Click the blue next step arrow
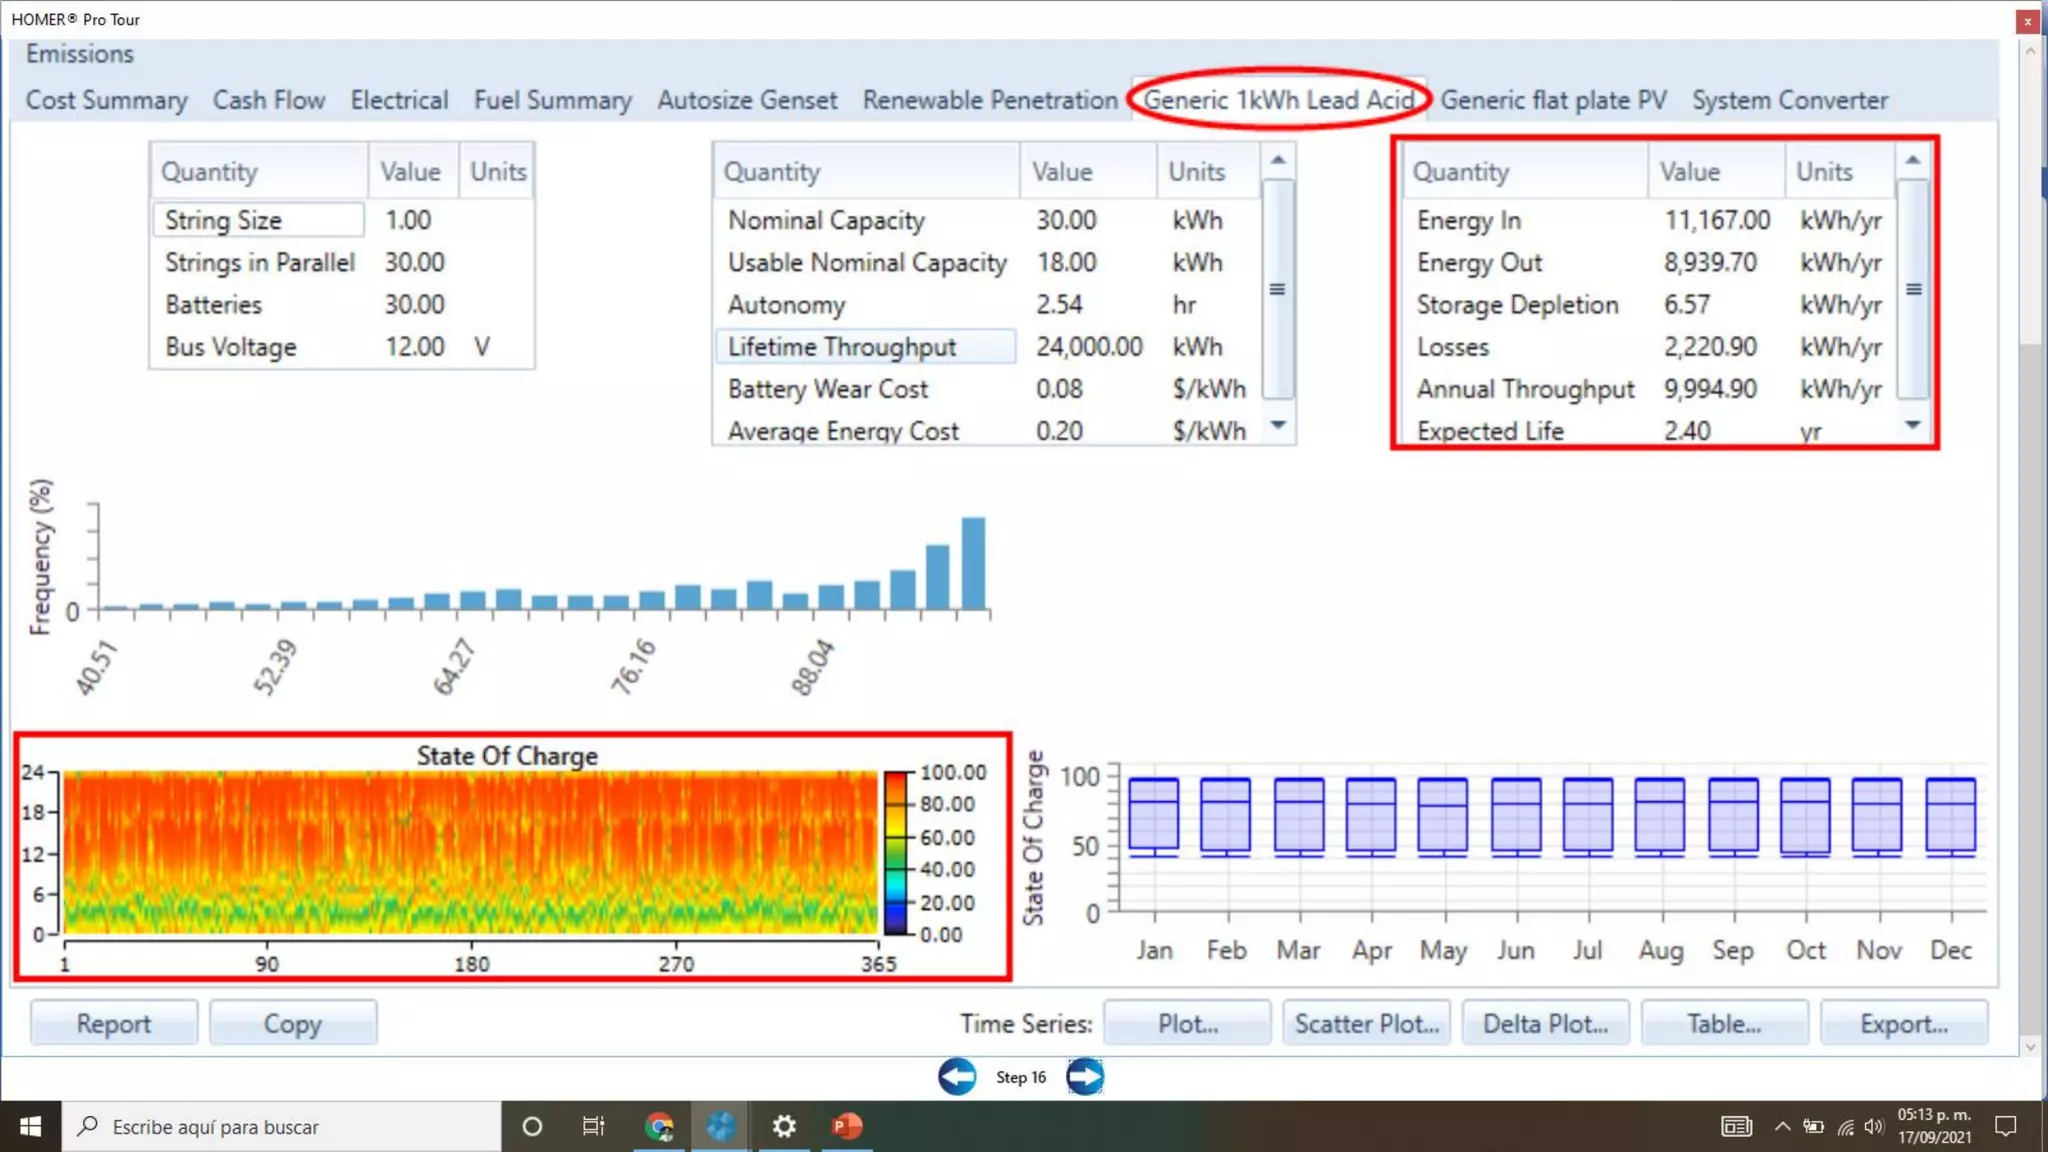This screenshot has height=1152, width=2048. click(1085, 1077)
